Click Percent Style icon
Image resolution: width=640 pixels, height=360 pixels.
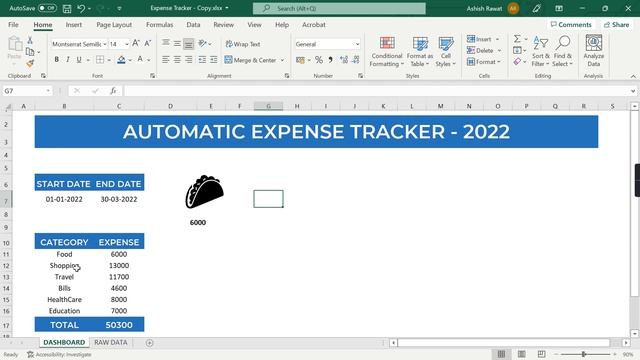point(319,60)
